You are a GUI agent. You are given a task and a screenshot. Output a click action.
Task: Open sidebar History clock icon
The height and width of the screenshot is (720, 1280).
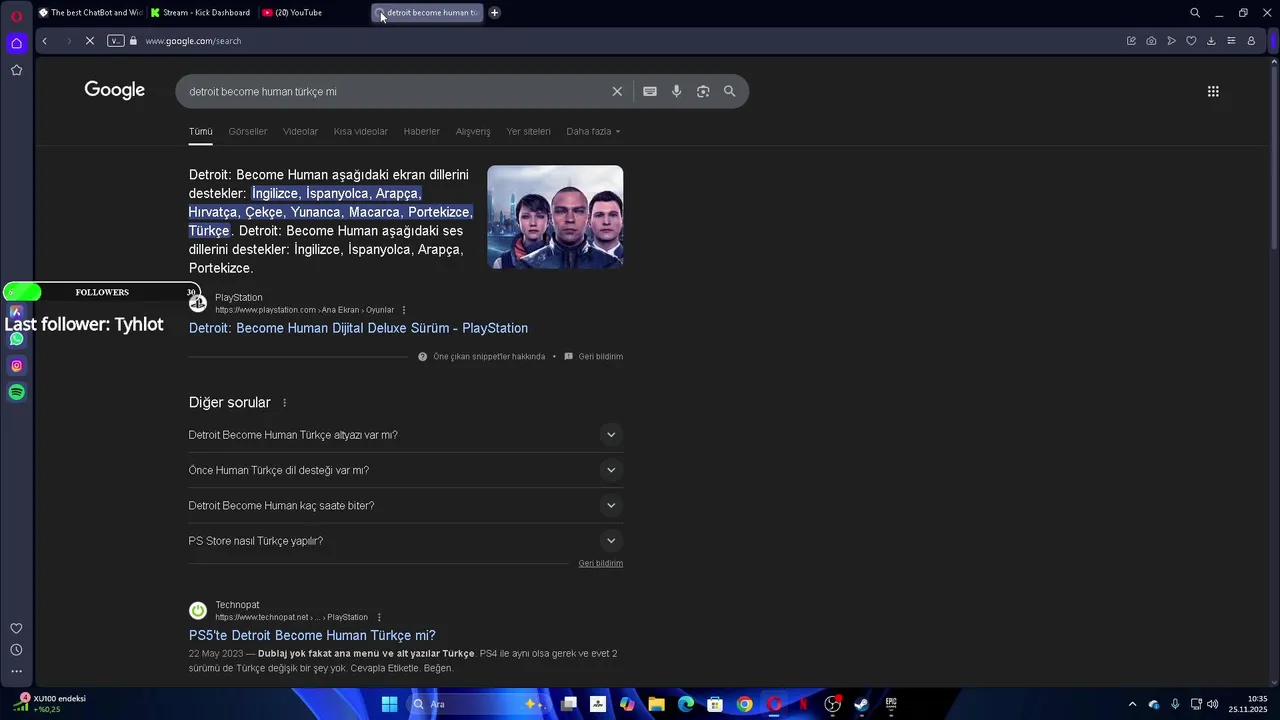[x=16, y=650]
